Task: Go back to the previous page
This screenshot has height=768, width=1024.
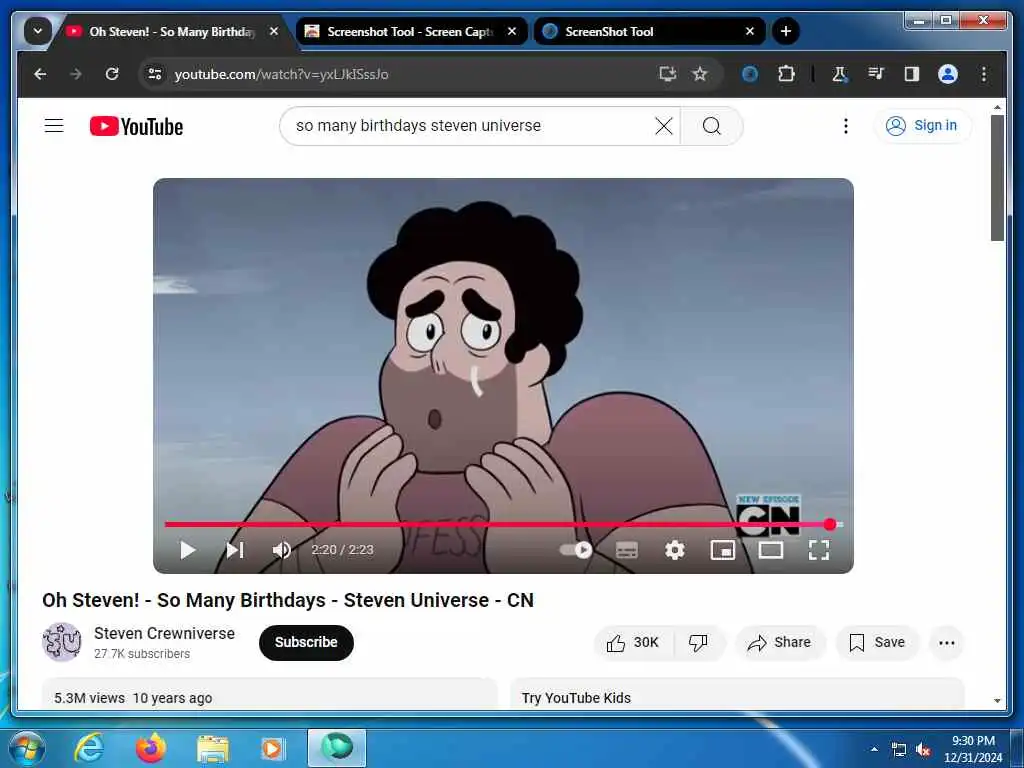Action: click(40, 74)
